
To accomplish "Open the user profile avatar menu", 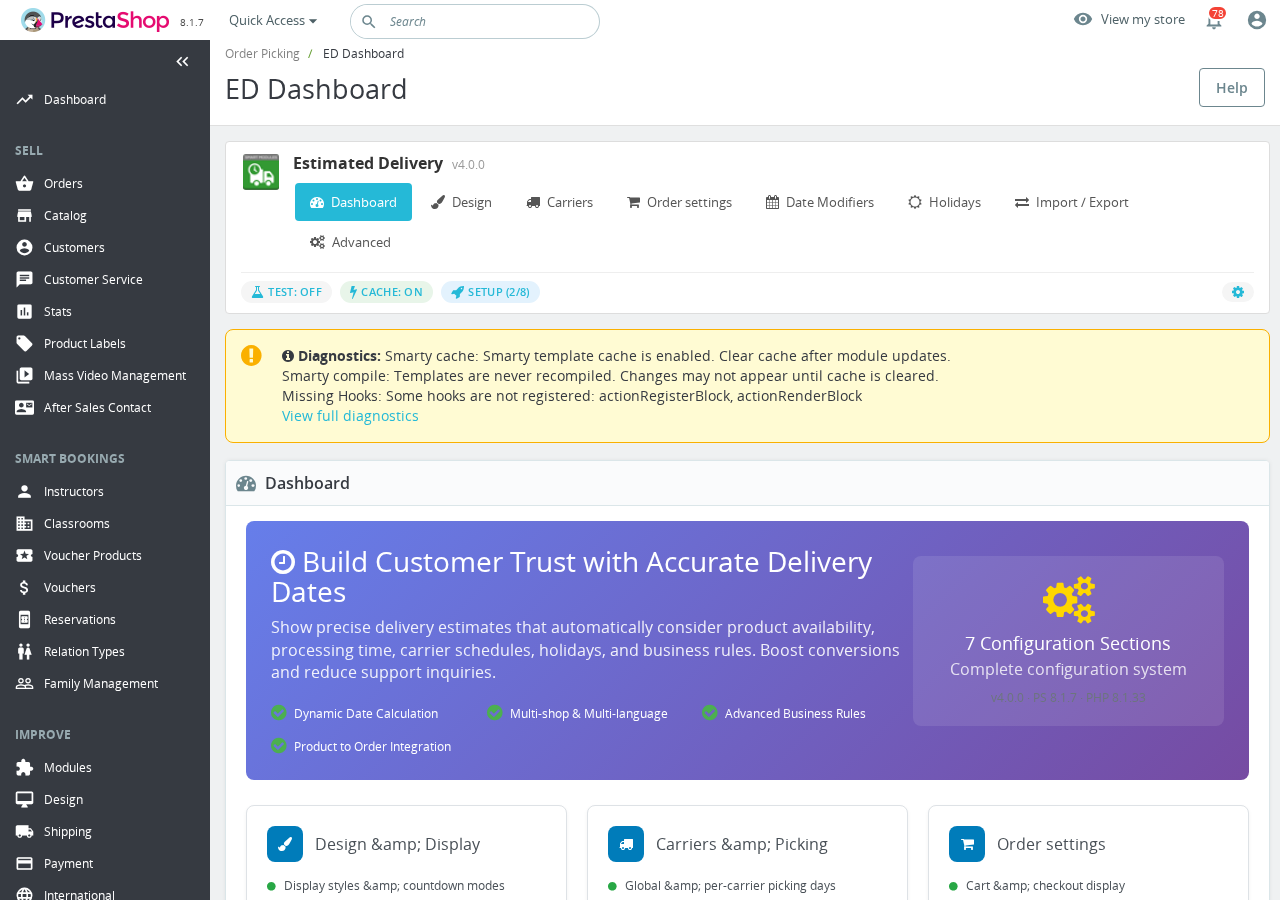I will pos(1257,20).
